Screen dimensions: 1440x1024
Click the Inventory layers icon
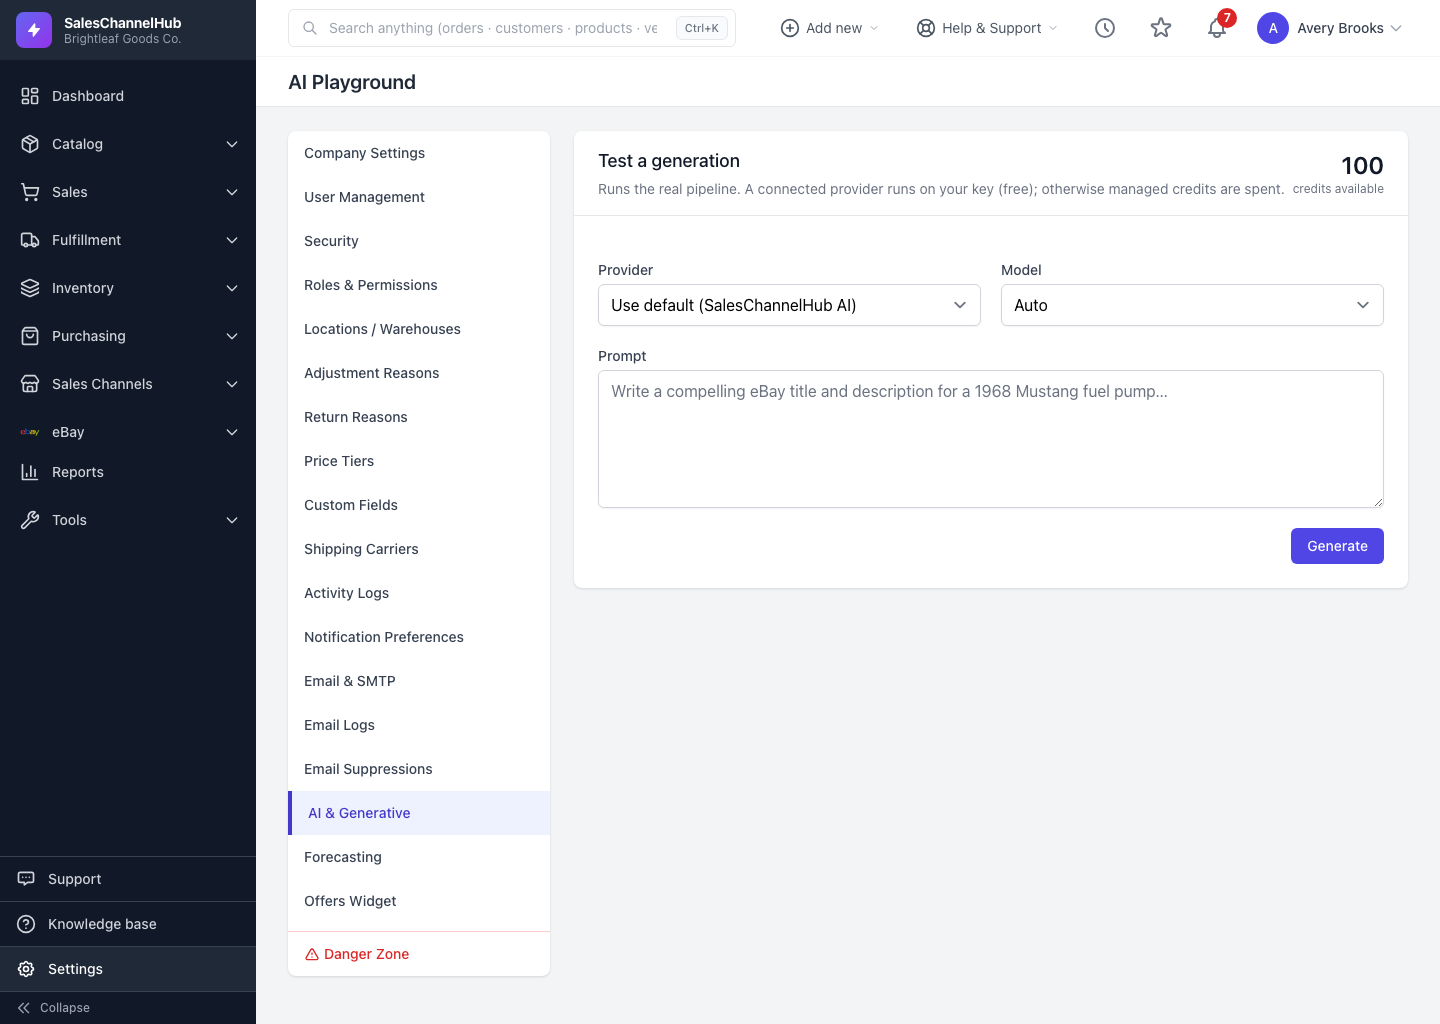pos(30,288)
